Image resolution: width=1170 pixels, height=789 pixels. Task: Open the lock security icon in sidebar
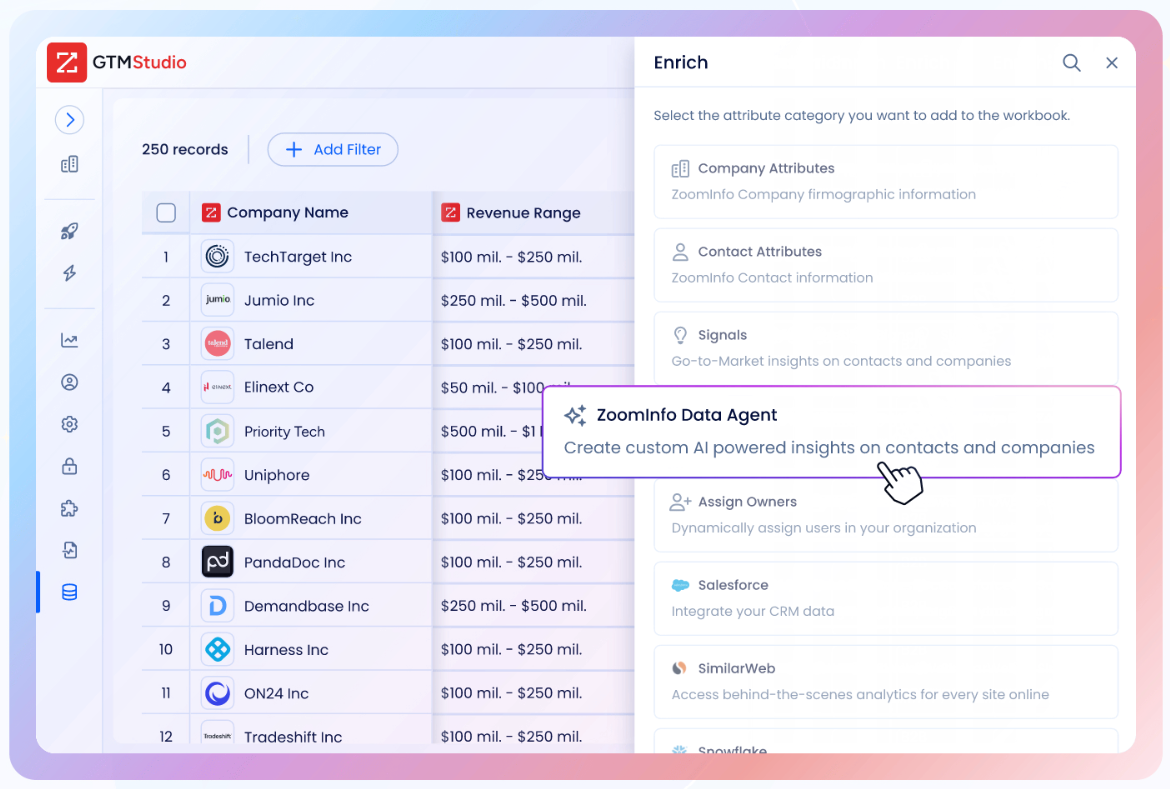pos(69,467)
